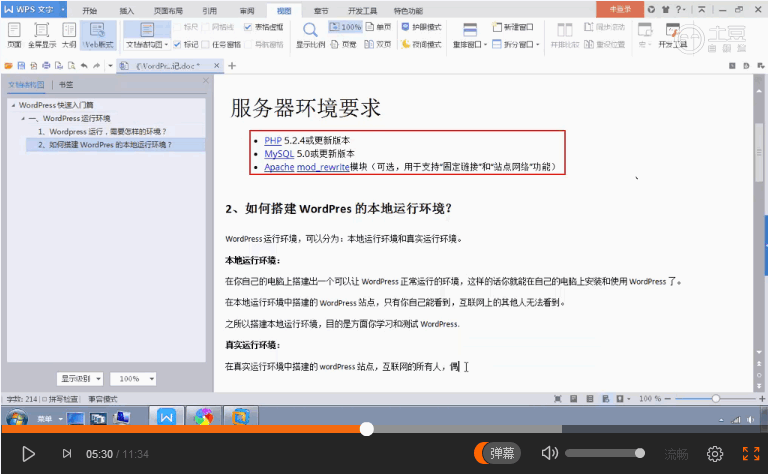This screenshot has width=768, height=474.
Task: Collapse 一、WordPress运行环境 tree node
Action: point(23,118)
